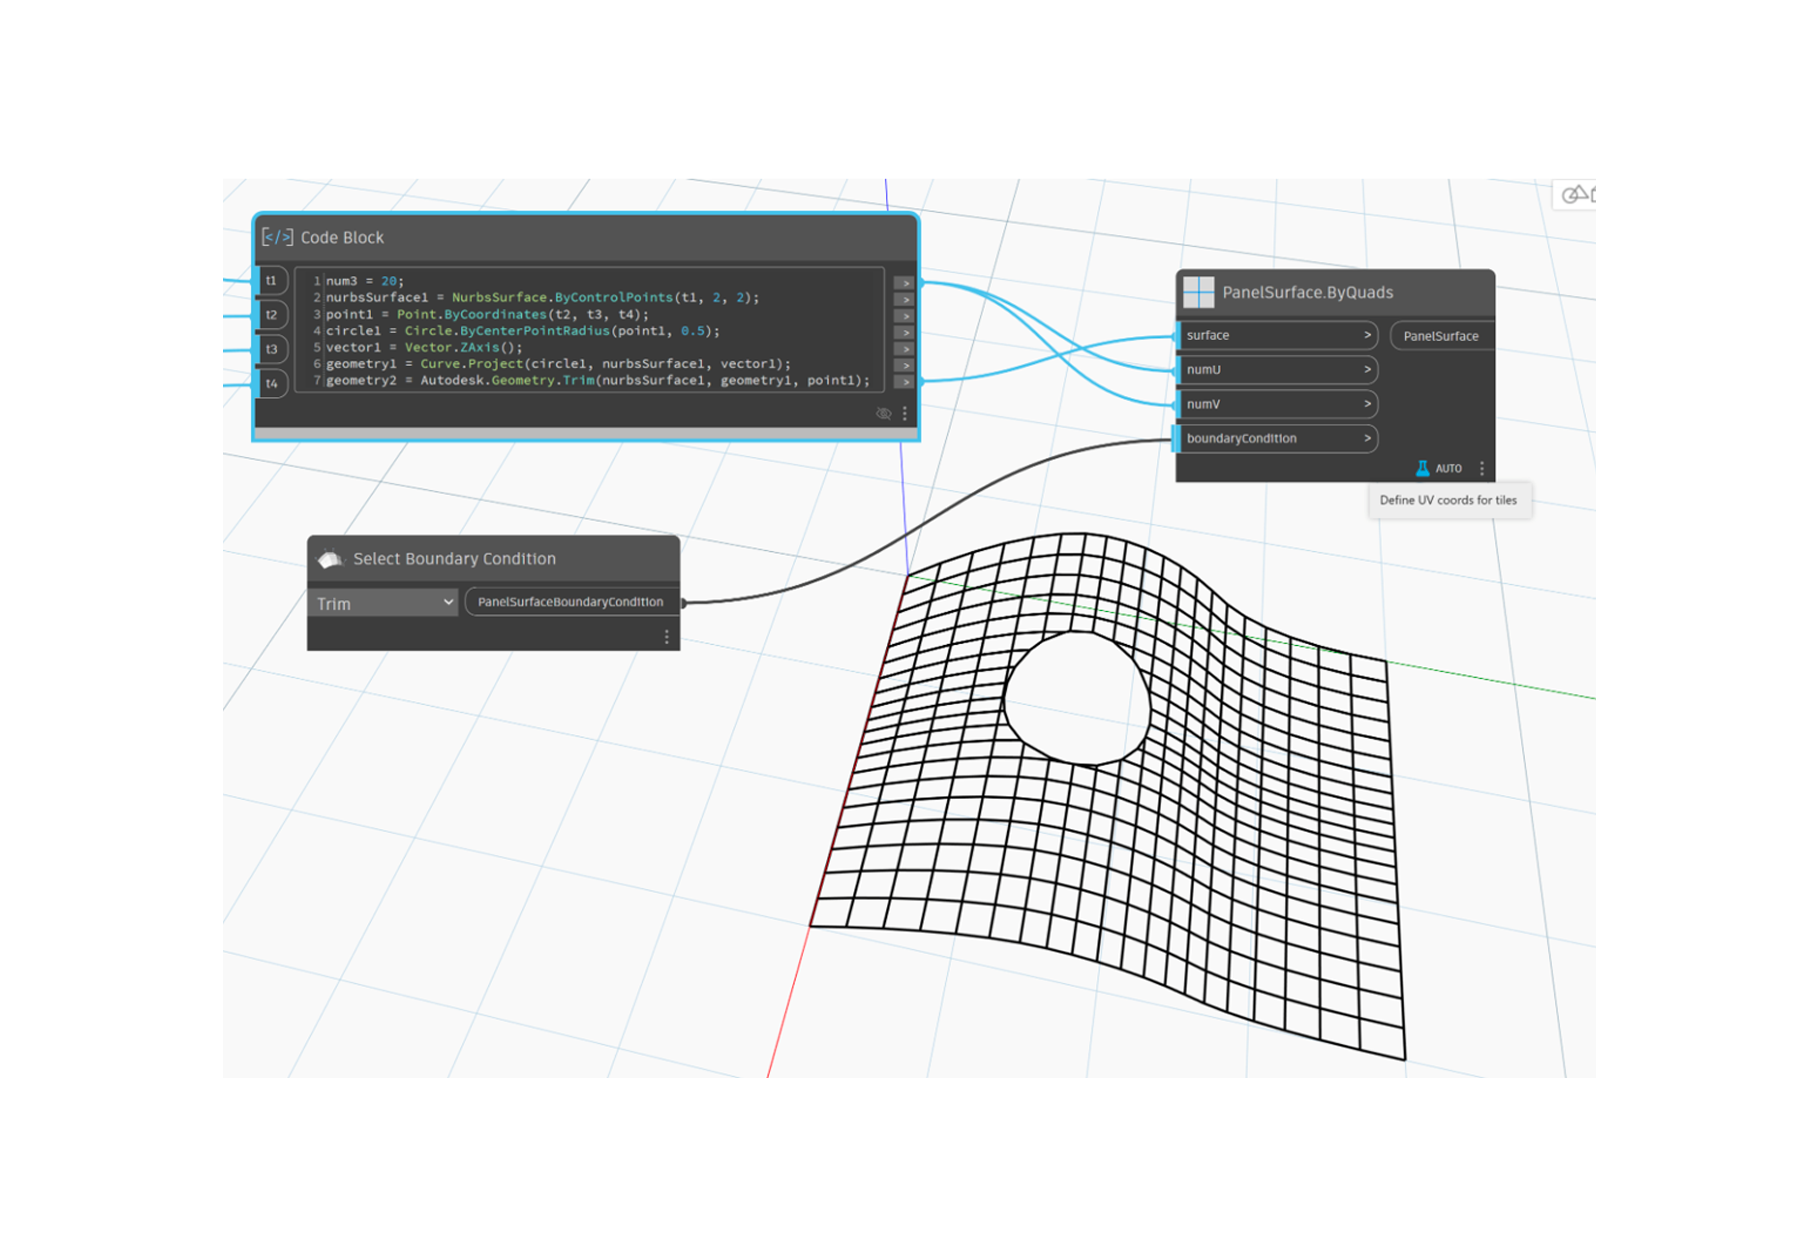Click the flask lacing icon beside AUTO
This screenshot has height=1253, width=1818.
tap(1422, 468)
